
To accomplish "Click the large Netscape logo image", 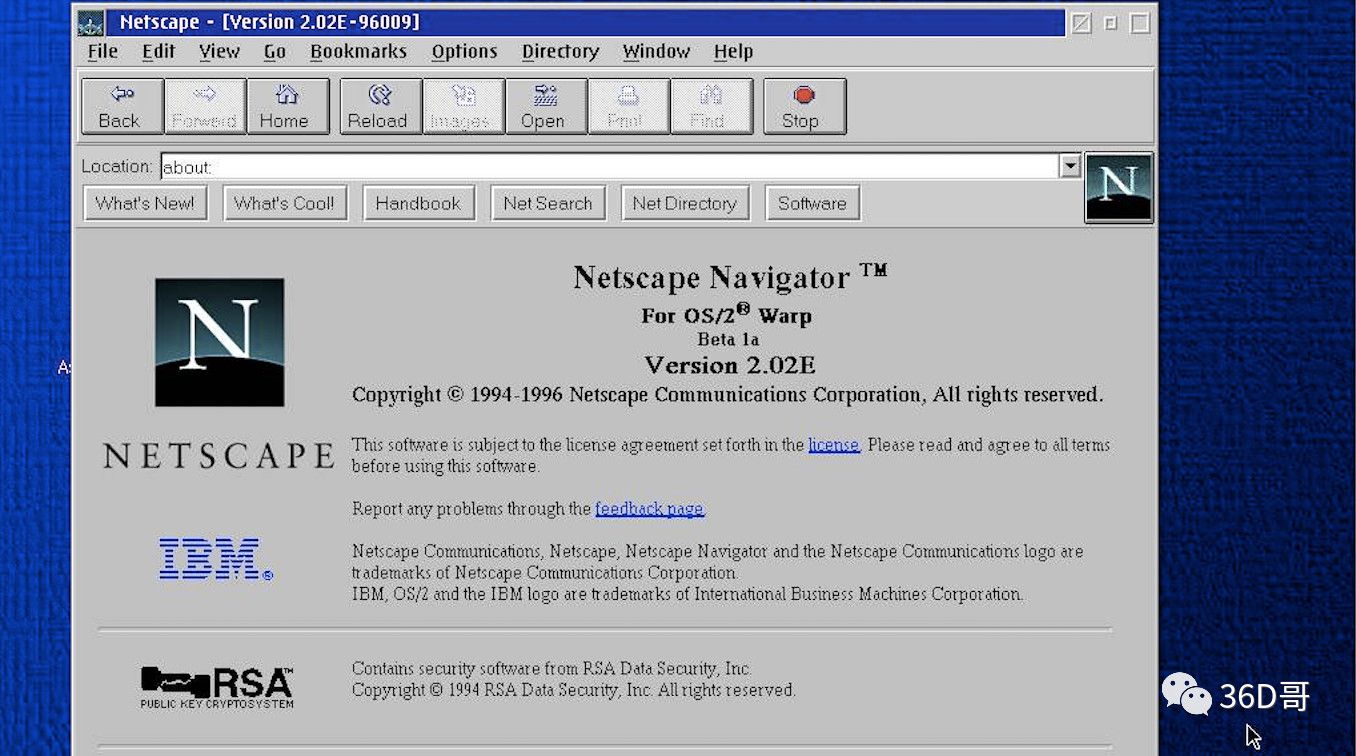I will click(219, 342).
